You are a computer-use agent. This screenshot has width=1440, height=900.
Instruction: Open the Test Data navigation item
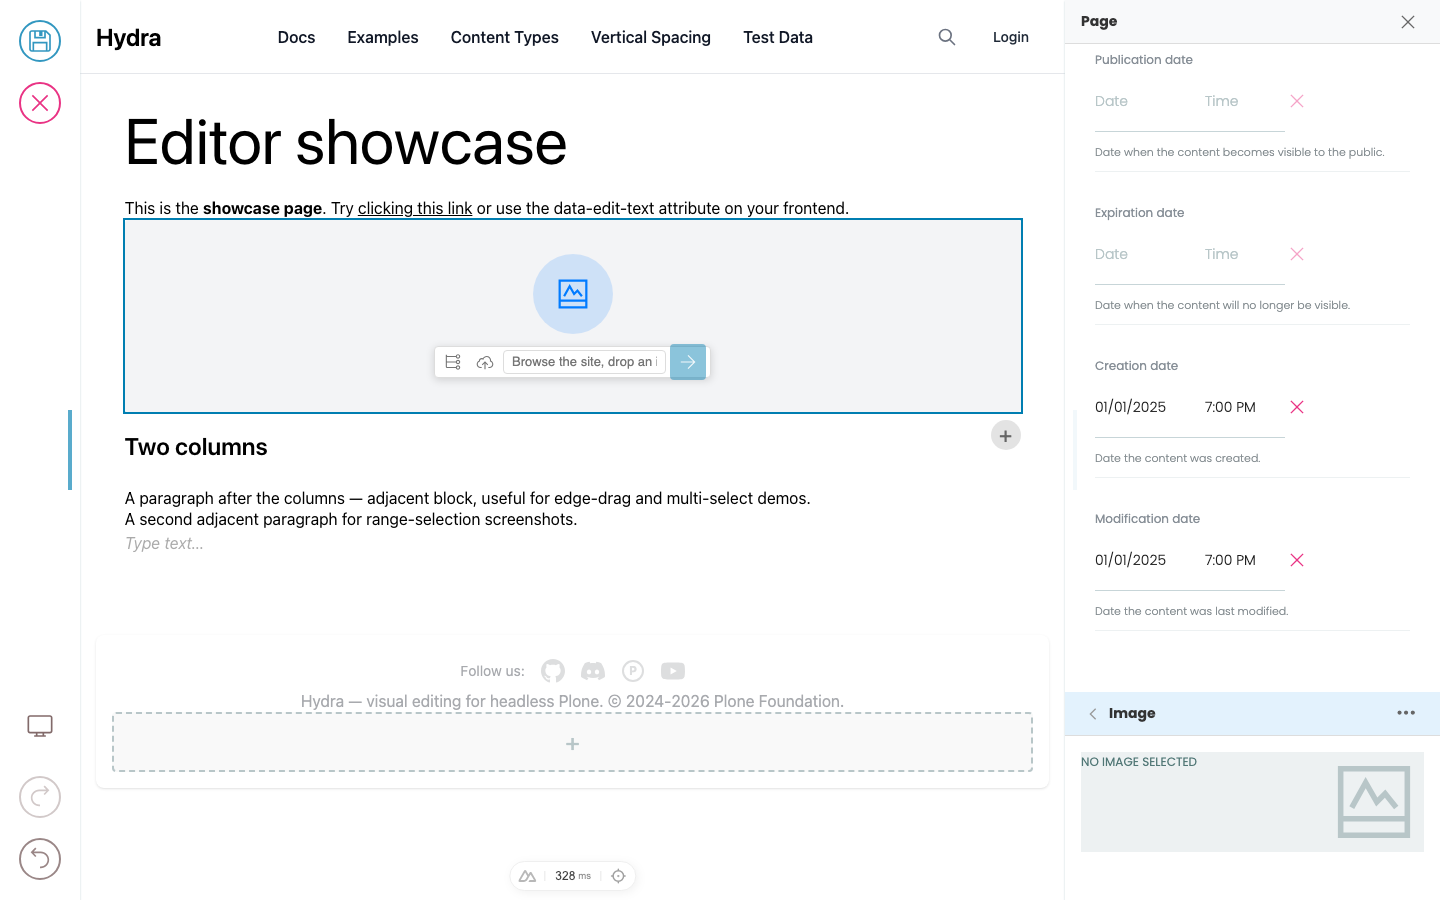pos(778,37)
